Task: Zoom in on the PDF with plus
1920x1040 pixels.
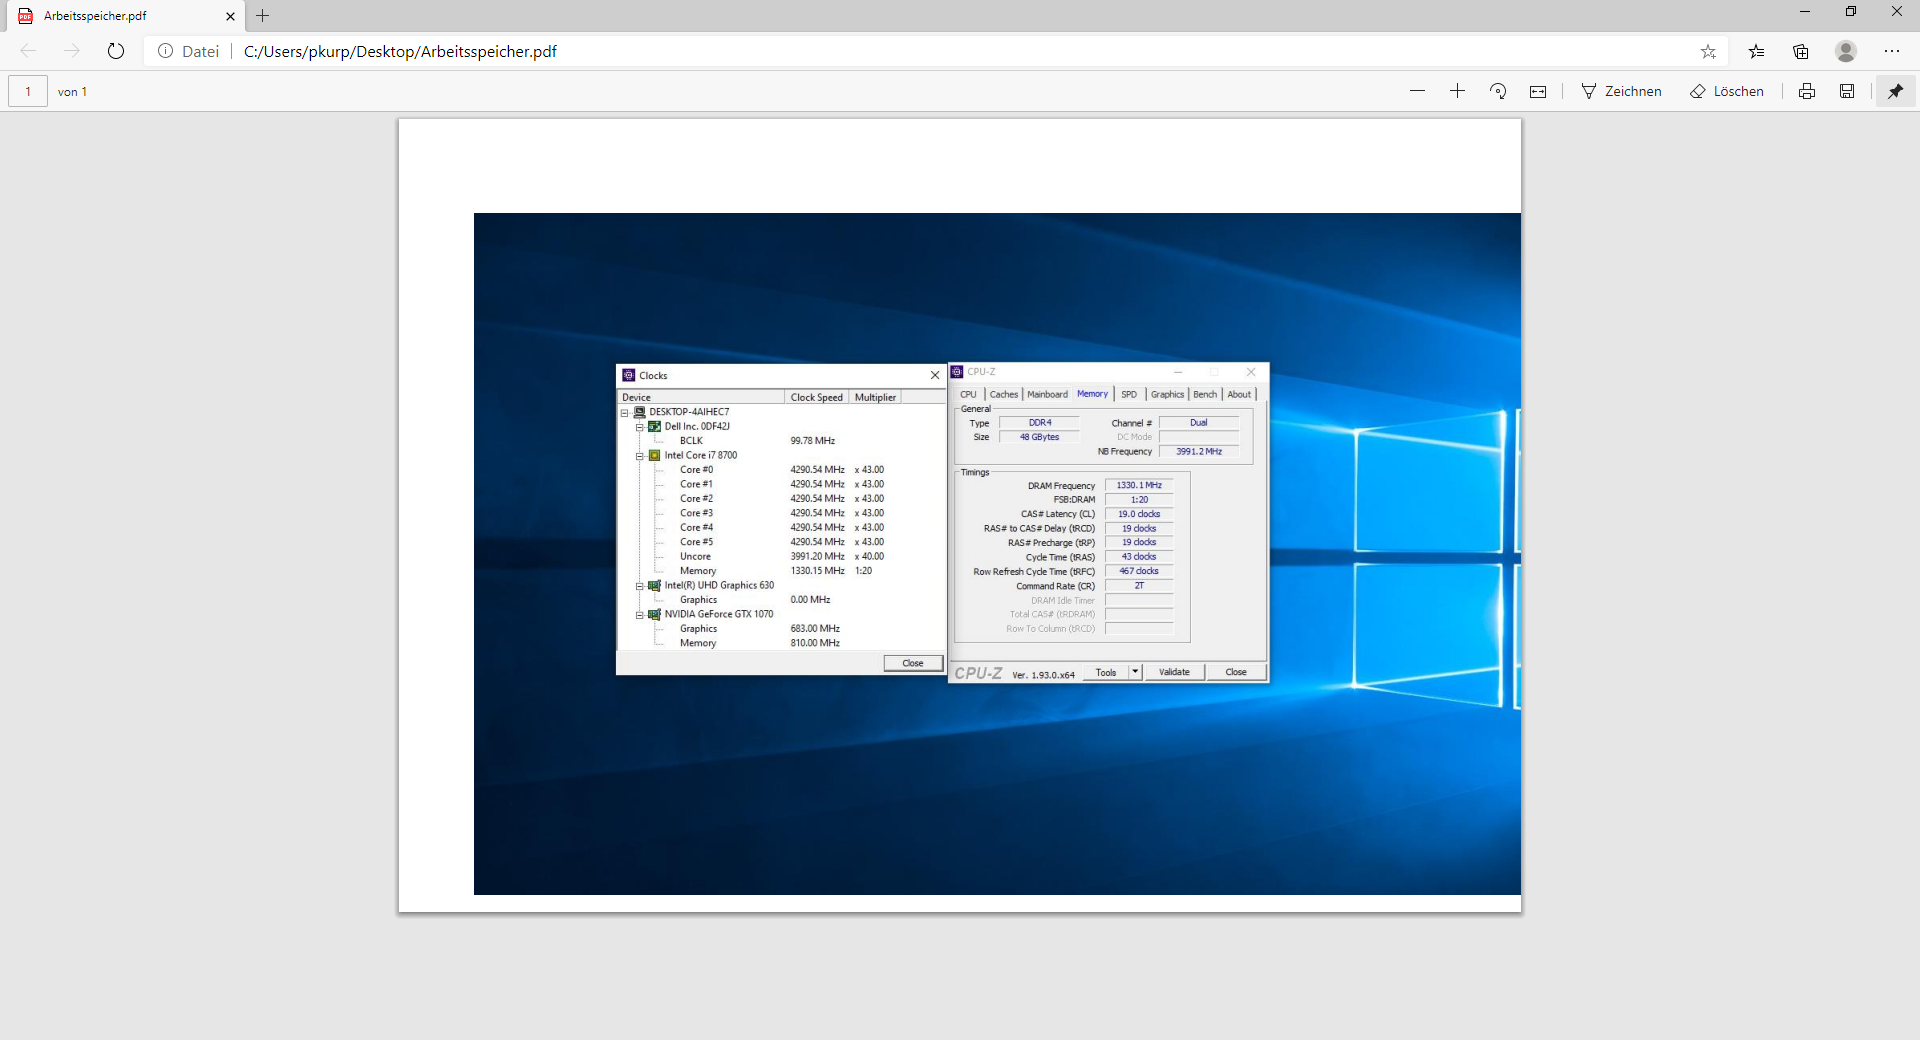Action: tap(1457, 91)
